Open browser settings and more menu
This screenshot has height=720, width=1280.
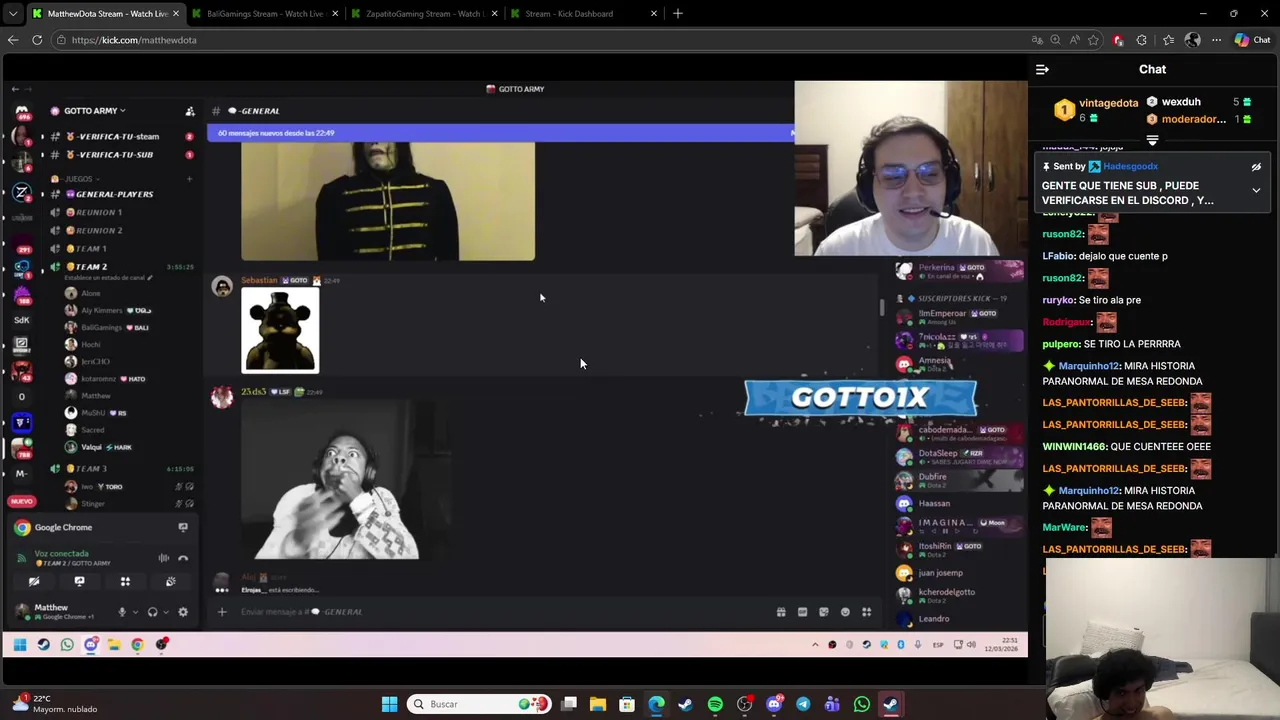pyautogui.click(x=1216, y=40)
